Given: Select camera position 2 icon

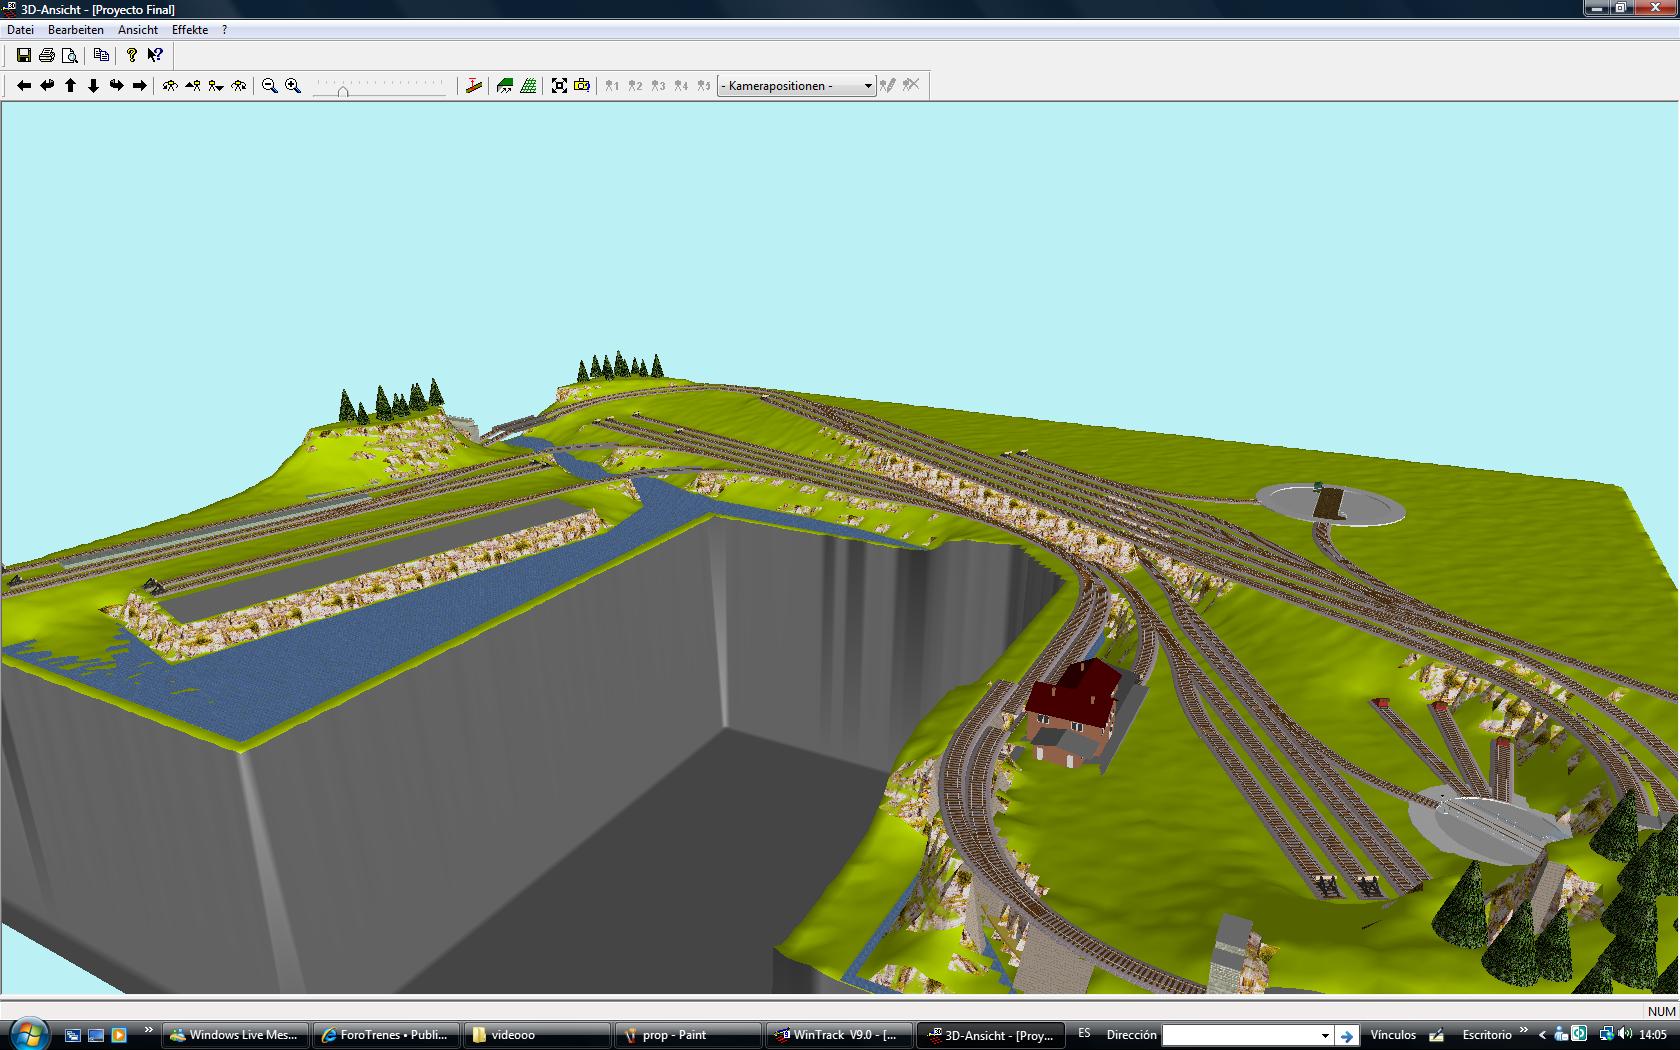Looking at the screenshot, I should click(x=635, y=86).
